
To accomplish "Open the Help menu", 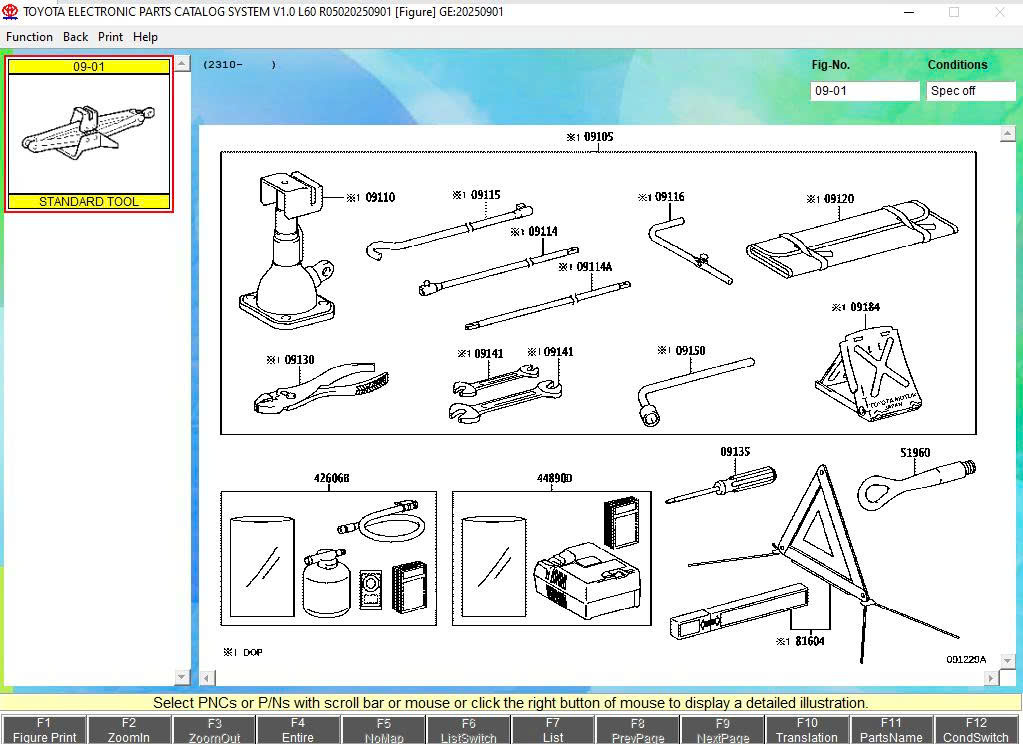I will 146,37.
